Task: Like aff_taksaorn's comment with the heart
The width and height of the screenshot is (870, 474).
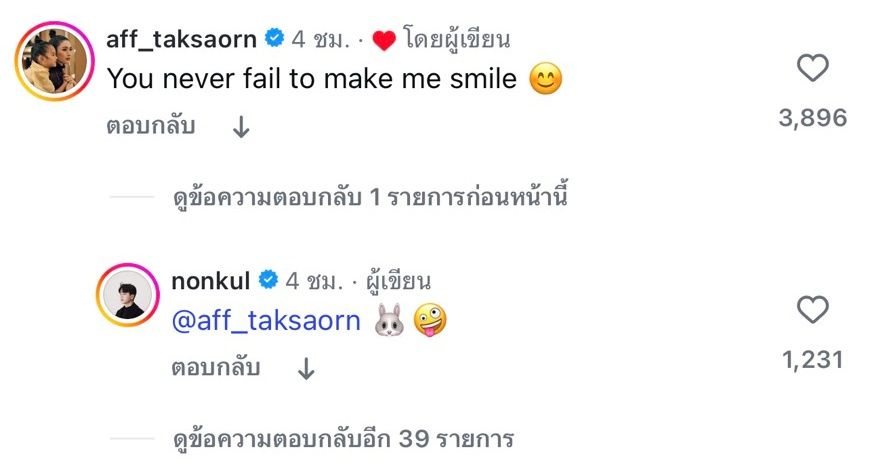Action: click(812, 68)
